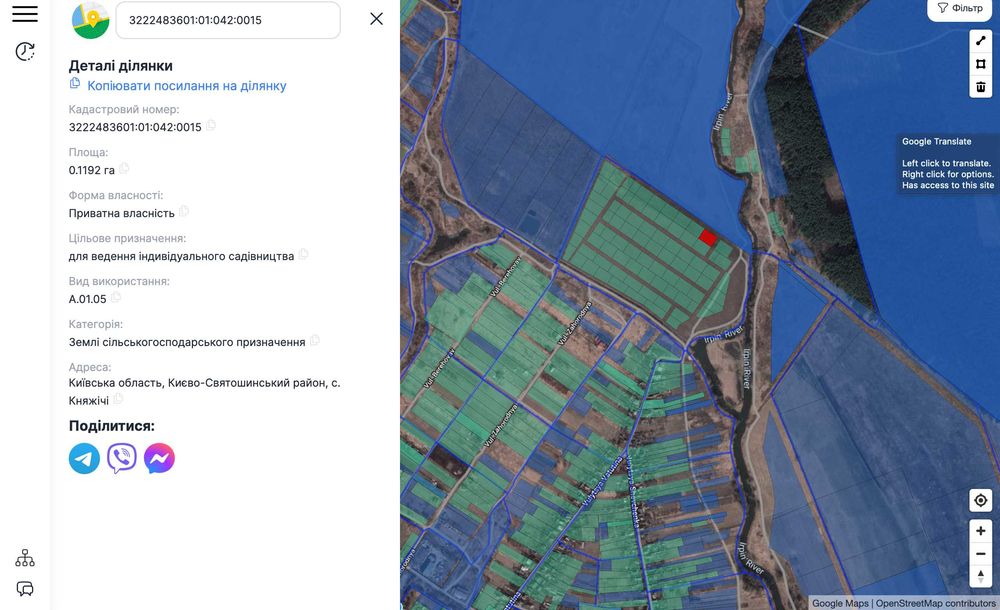Screen dimensions: 1000x610
Task: Click the 'Поділитися:' heading
Action: pos(112,426)
